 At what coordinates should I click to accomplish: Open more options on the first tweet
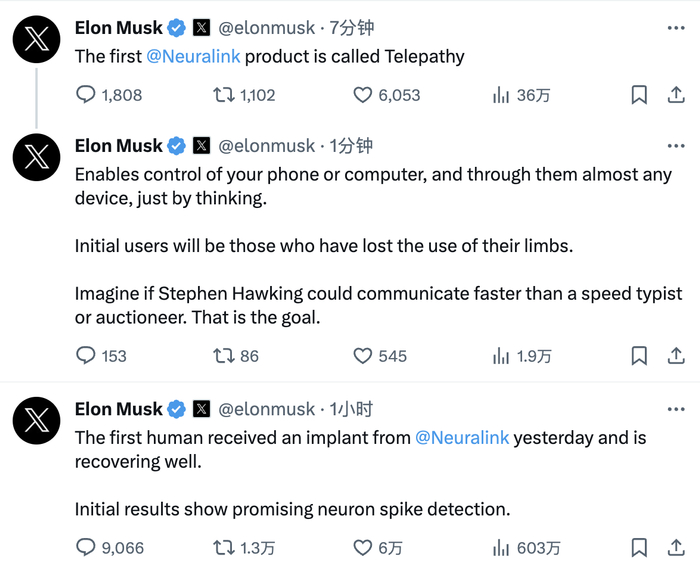[676, 28]
